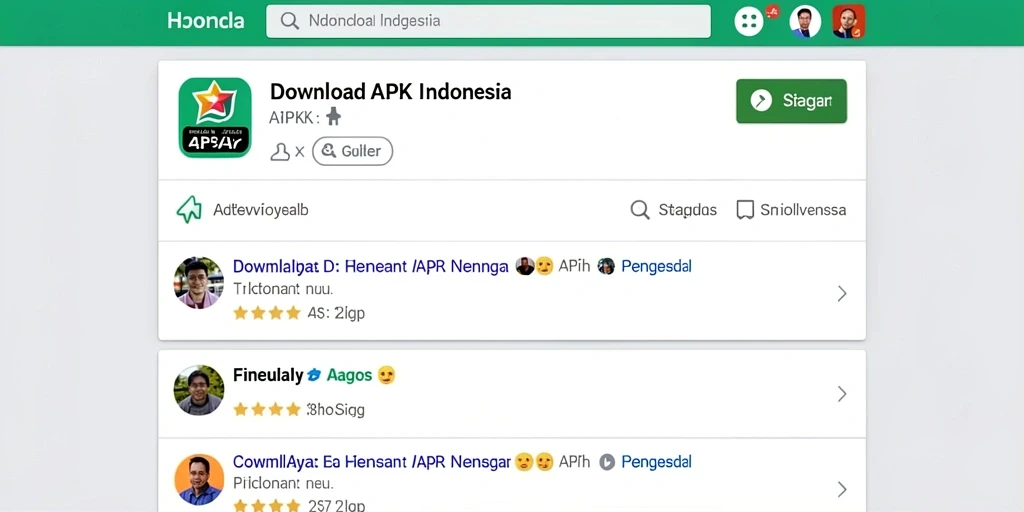This screenshot has width=1024, height=512.
Task: Select the Adtevvioyealb tab label
Action: click(x=261, y=210)
